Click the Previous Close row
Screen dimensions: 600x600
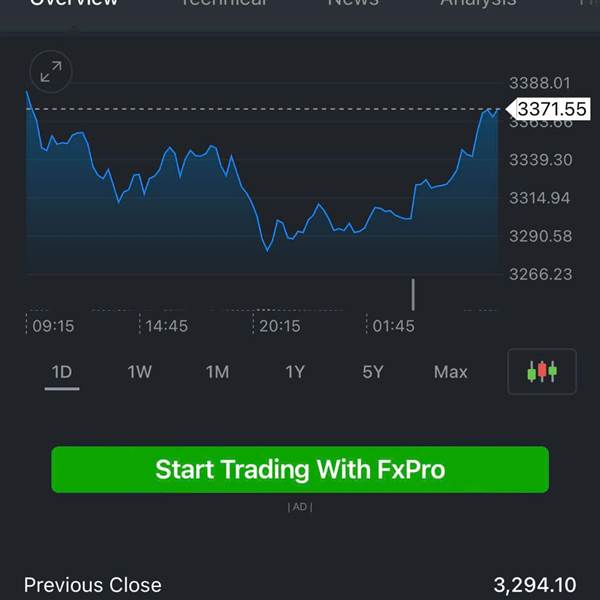point(300,585)
